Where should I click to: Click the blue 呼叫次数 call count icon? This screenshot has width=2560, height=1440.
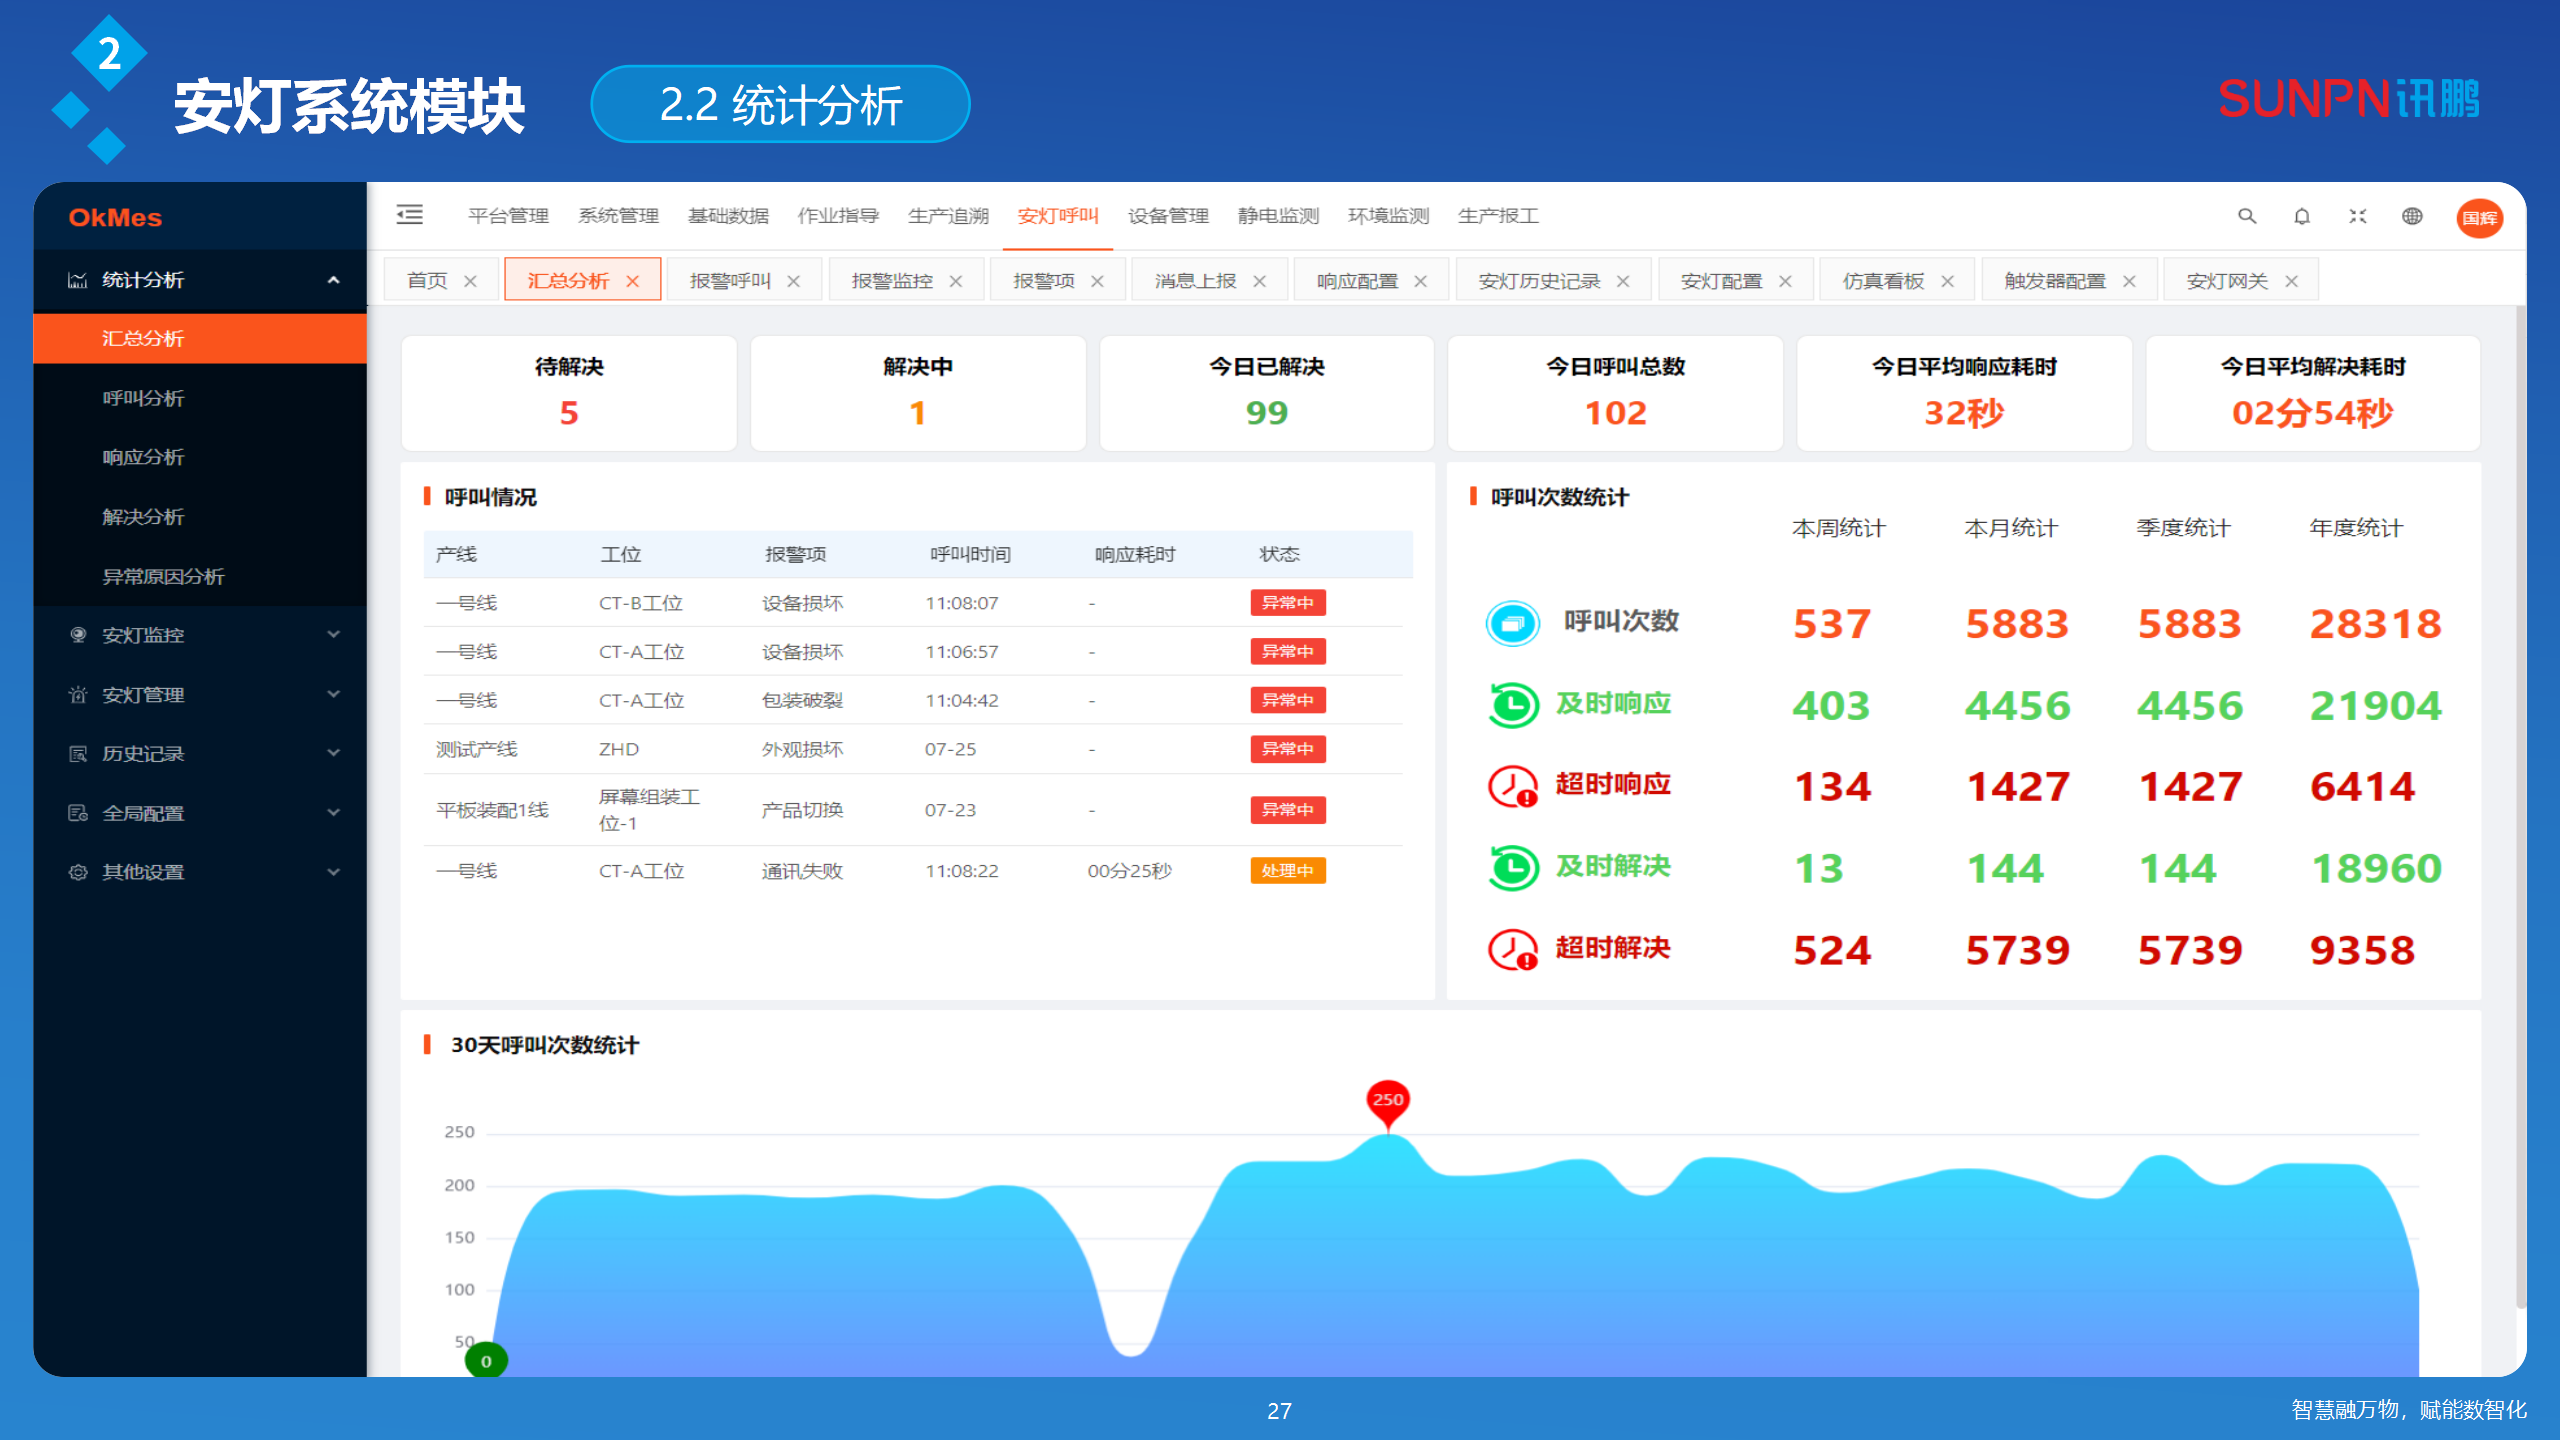click(1512, 622)
